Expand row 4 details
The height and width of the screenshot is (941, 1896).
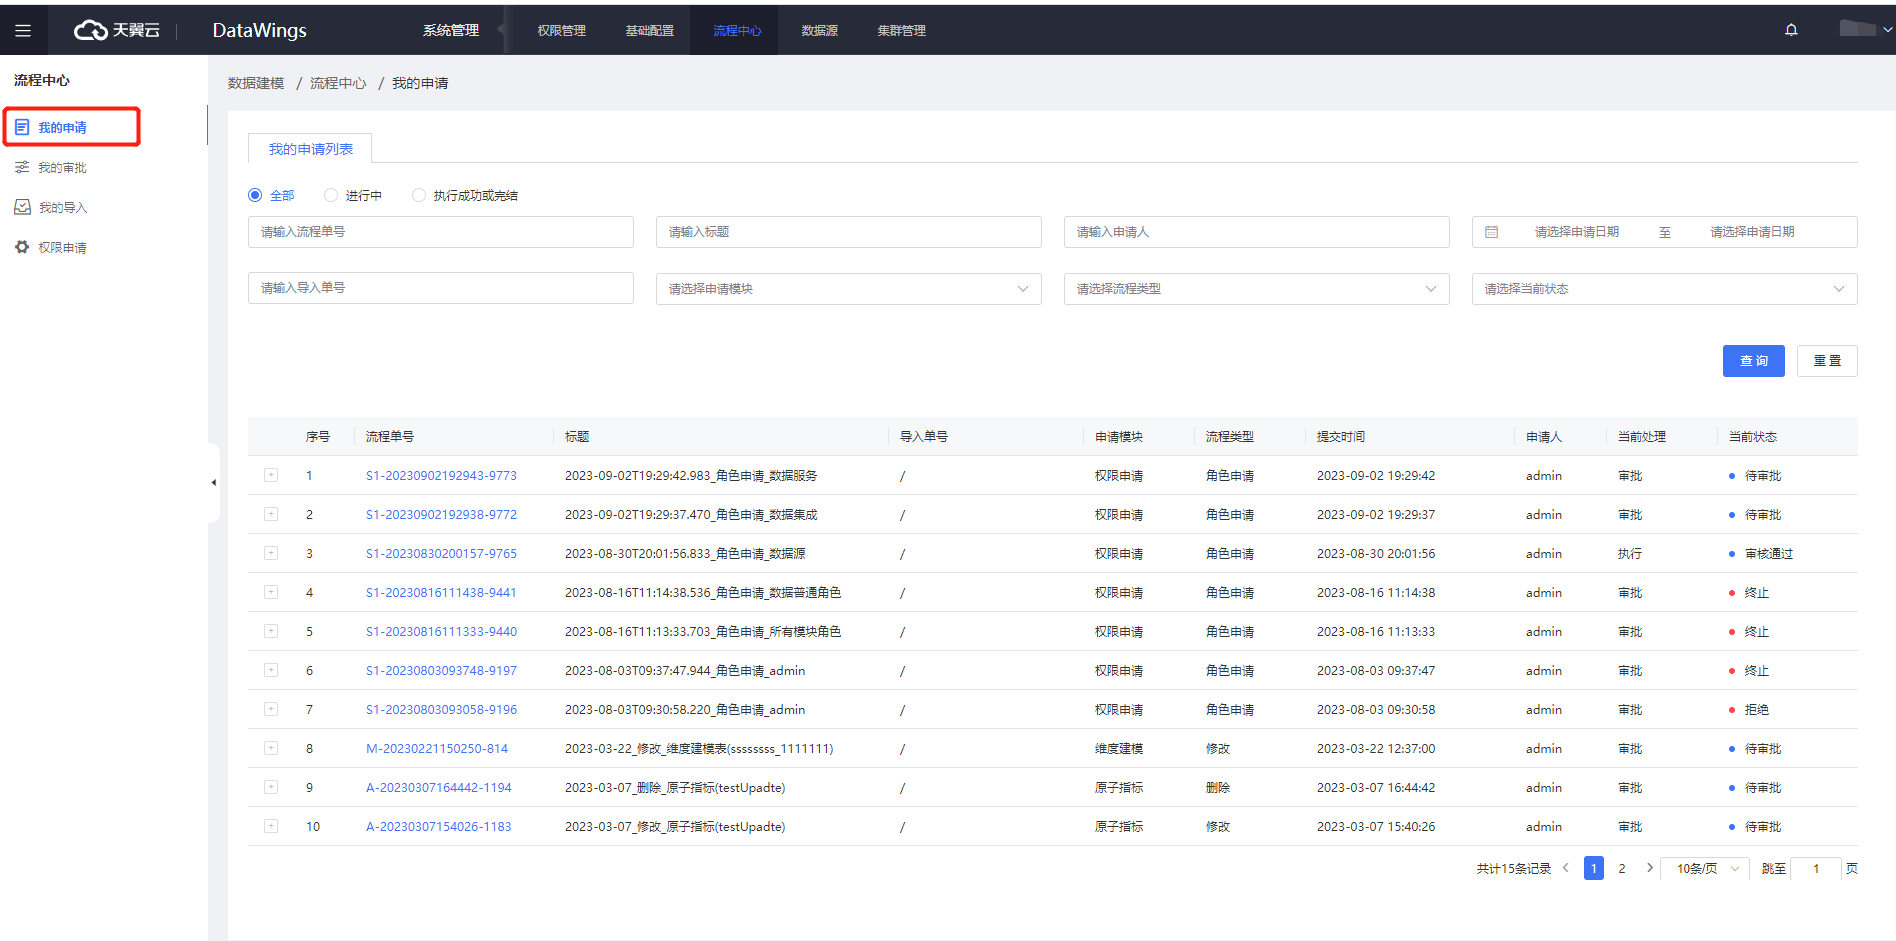click(271, 592)
